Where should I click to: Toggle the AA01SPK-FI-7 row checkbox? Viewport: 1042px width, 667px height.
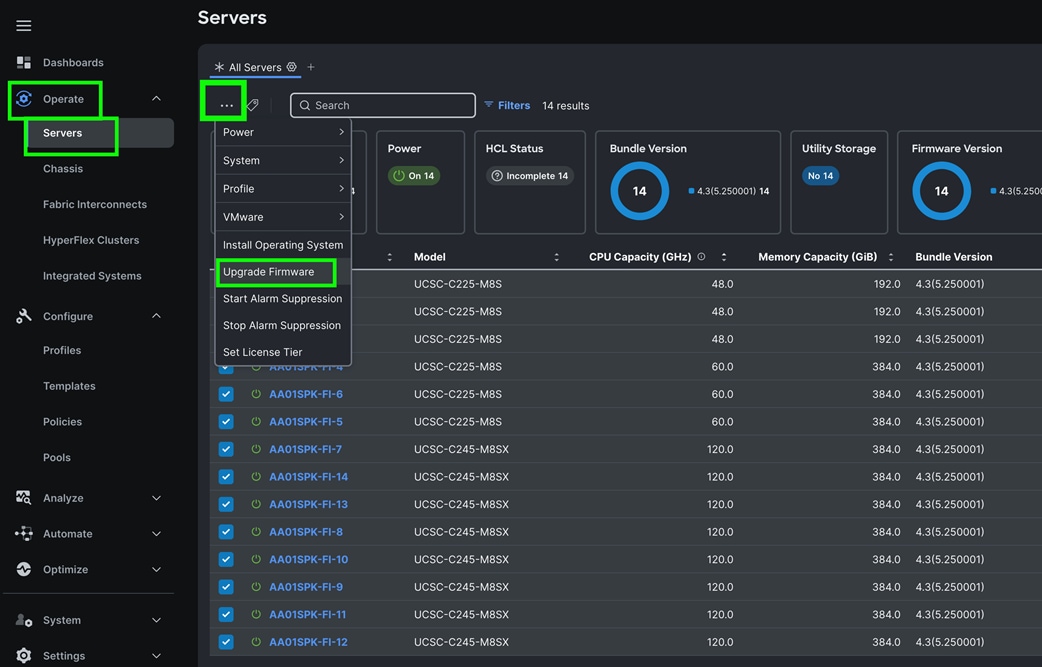(x=226, y=449)
